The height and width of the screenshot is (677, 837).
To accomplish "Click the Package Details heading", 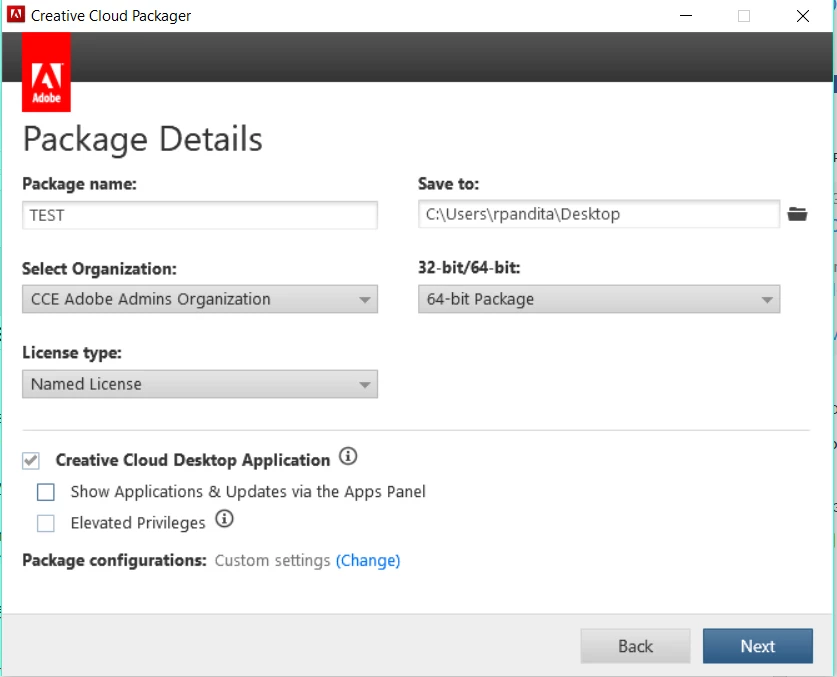I will (x=143, y=139).
